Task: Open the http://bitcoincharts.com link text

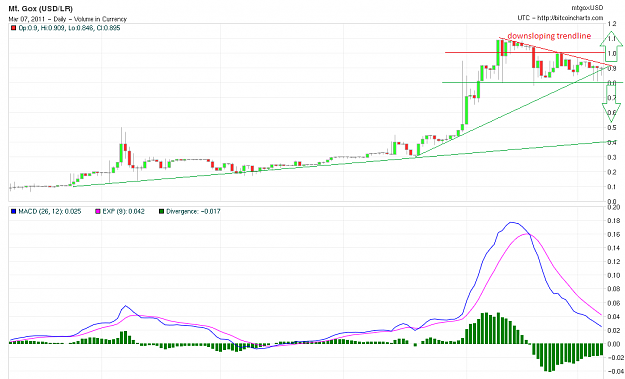Action: 571,18
